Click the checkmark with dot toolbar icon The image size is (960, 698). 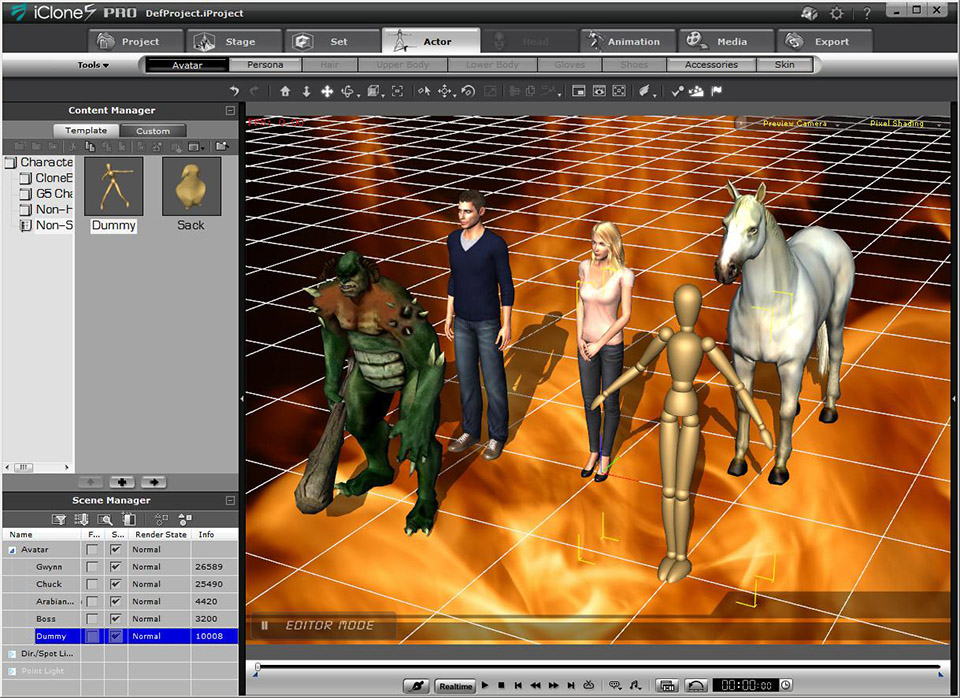click(677, 91)
